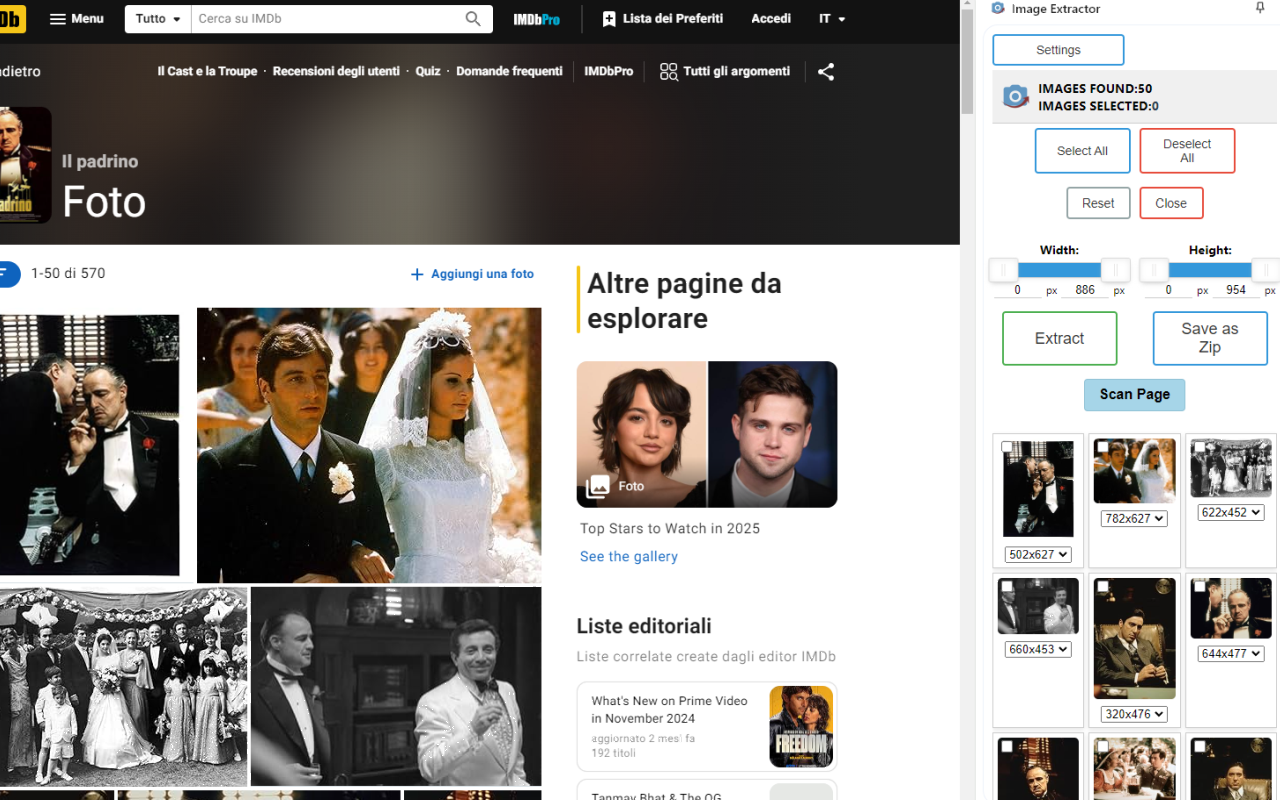The image size is (1280, 800).
Task: Click Save as Zip button
Action: tap(1210, 338)
